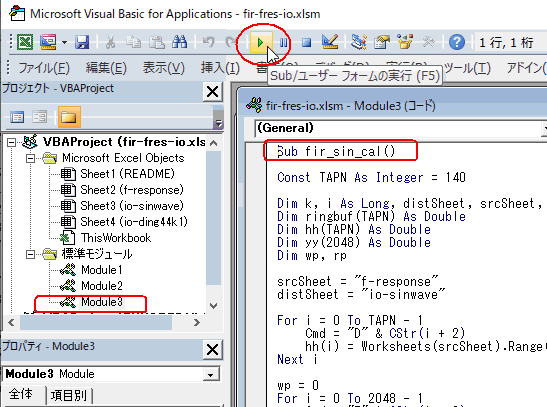Click the Reset stop icon
This screenshot has width=547, height=407.
[x=306, y=43]
